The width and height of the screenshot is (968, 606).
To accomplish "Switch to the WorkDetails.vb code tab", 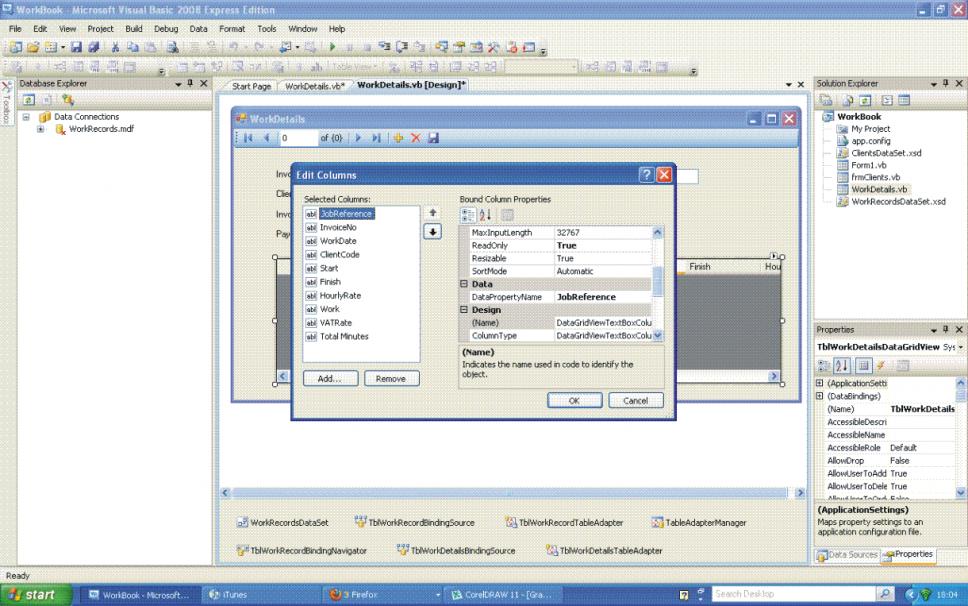I will point(315,86).
